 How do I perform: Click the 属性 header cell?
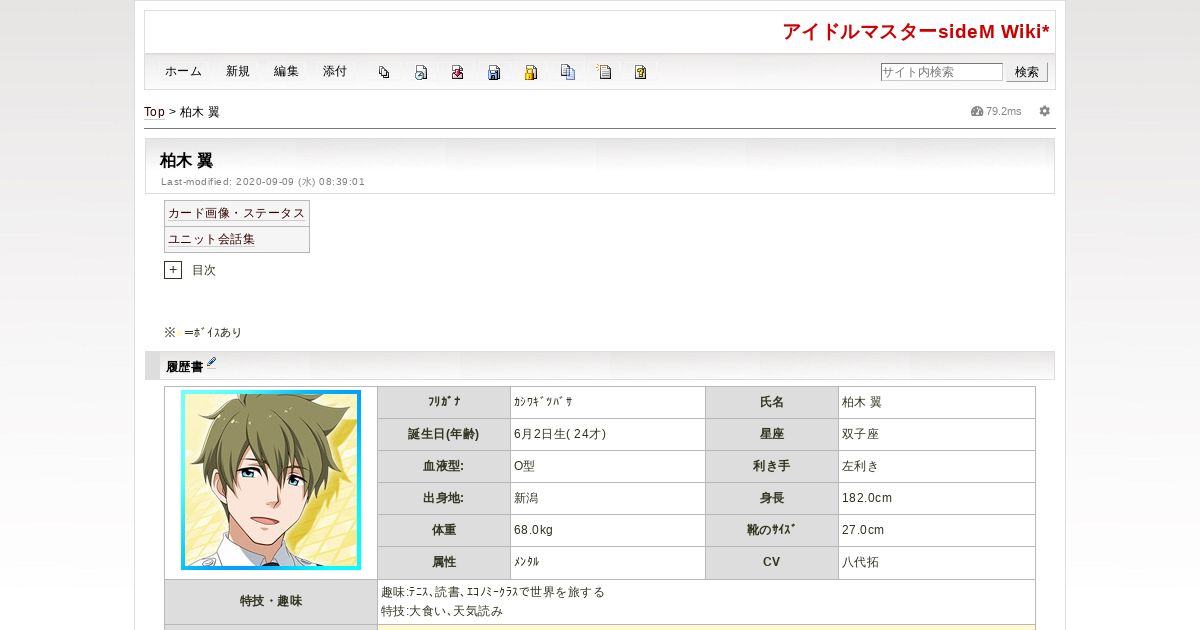pyautogui.click(x=444, y=562)
